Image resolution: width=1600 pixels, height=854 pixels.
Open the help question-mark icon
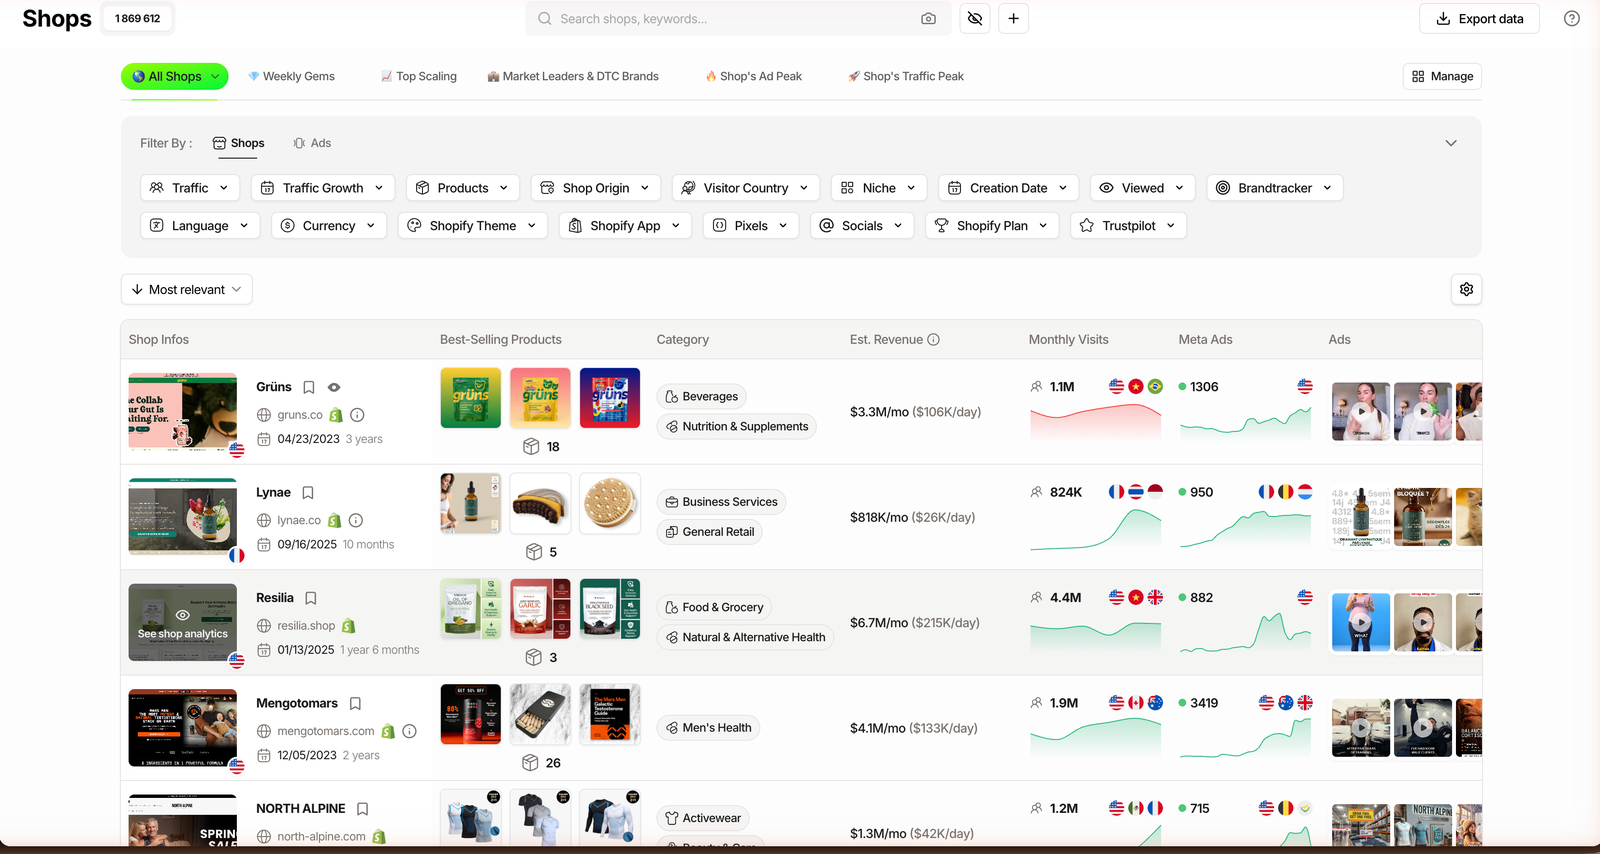tap(1572, 18)
